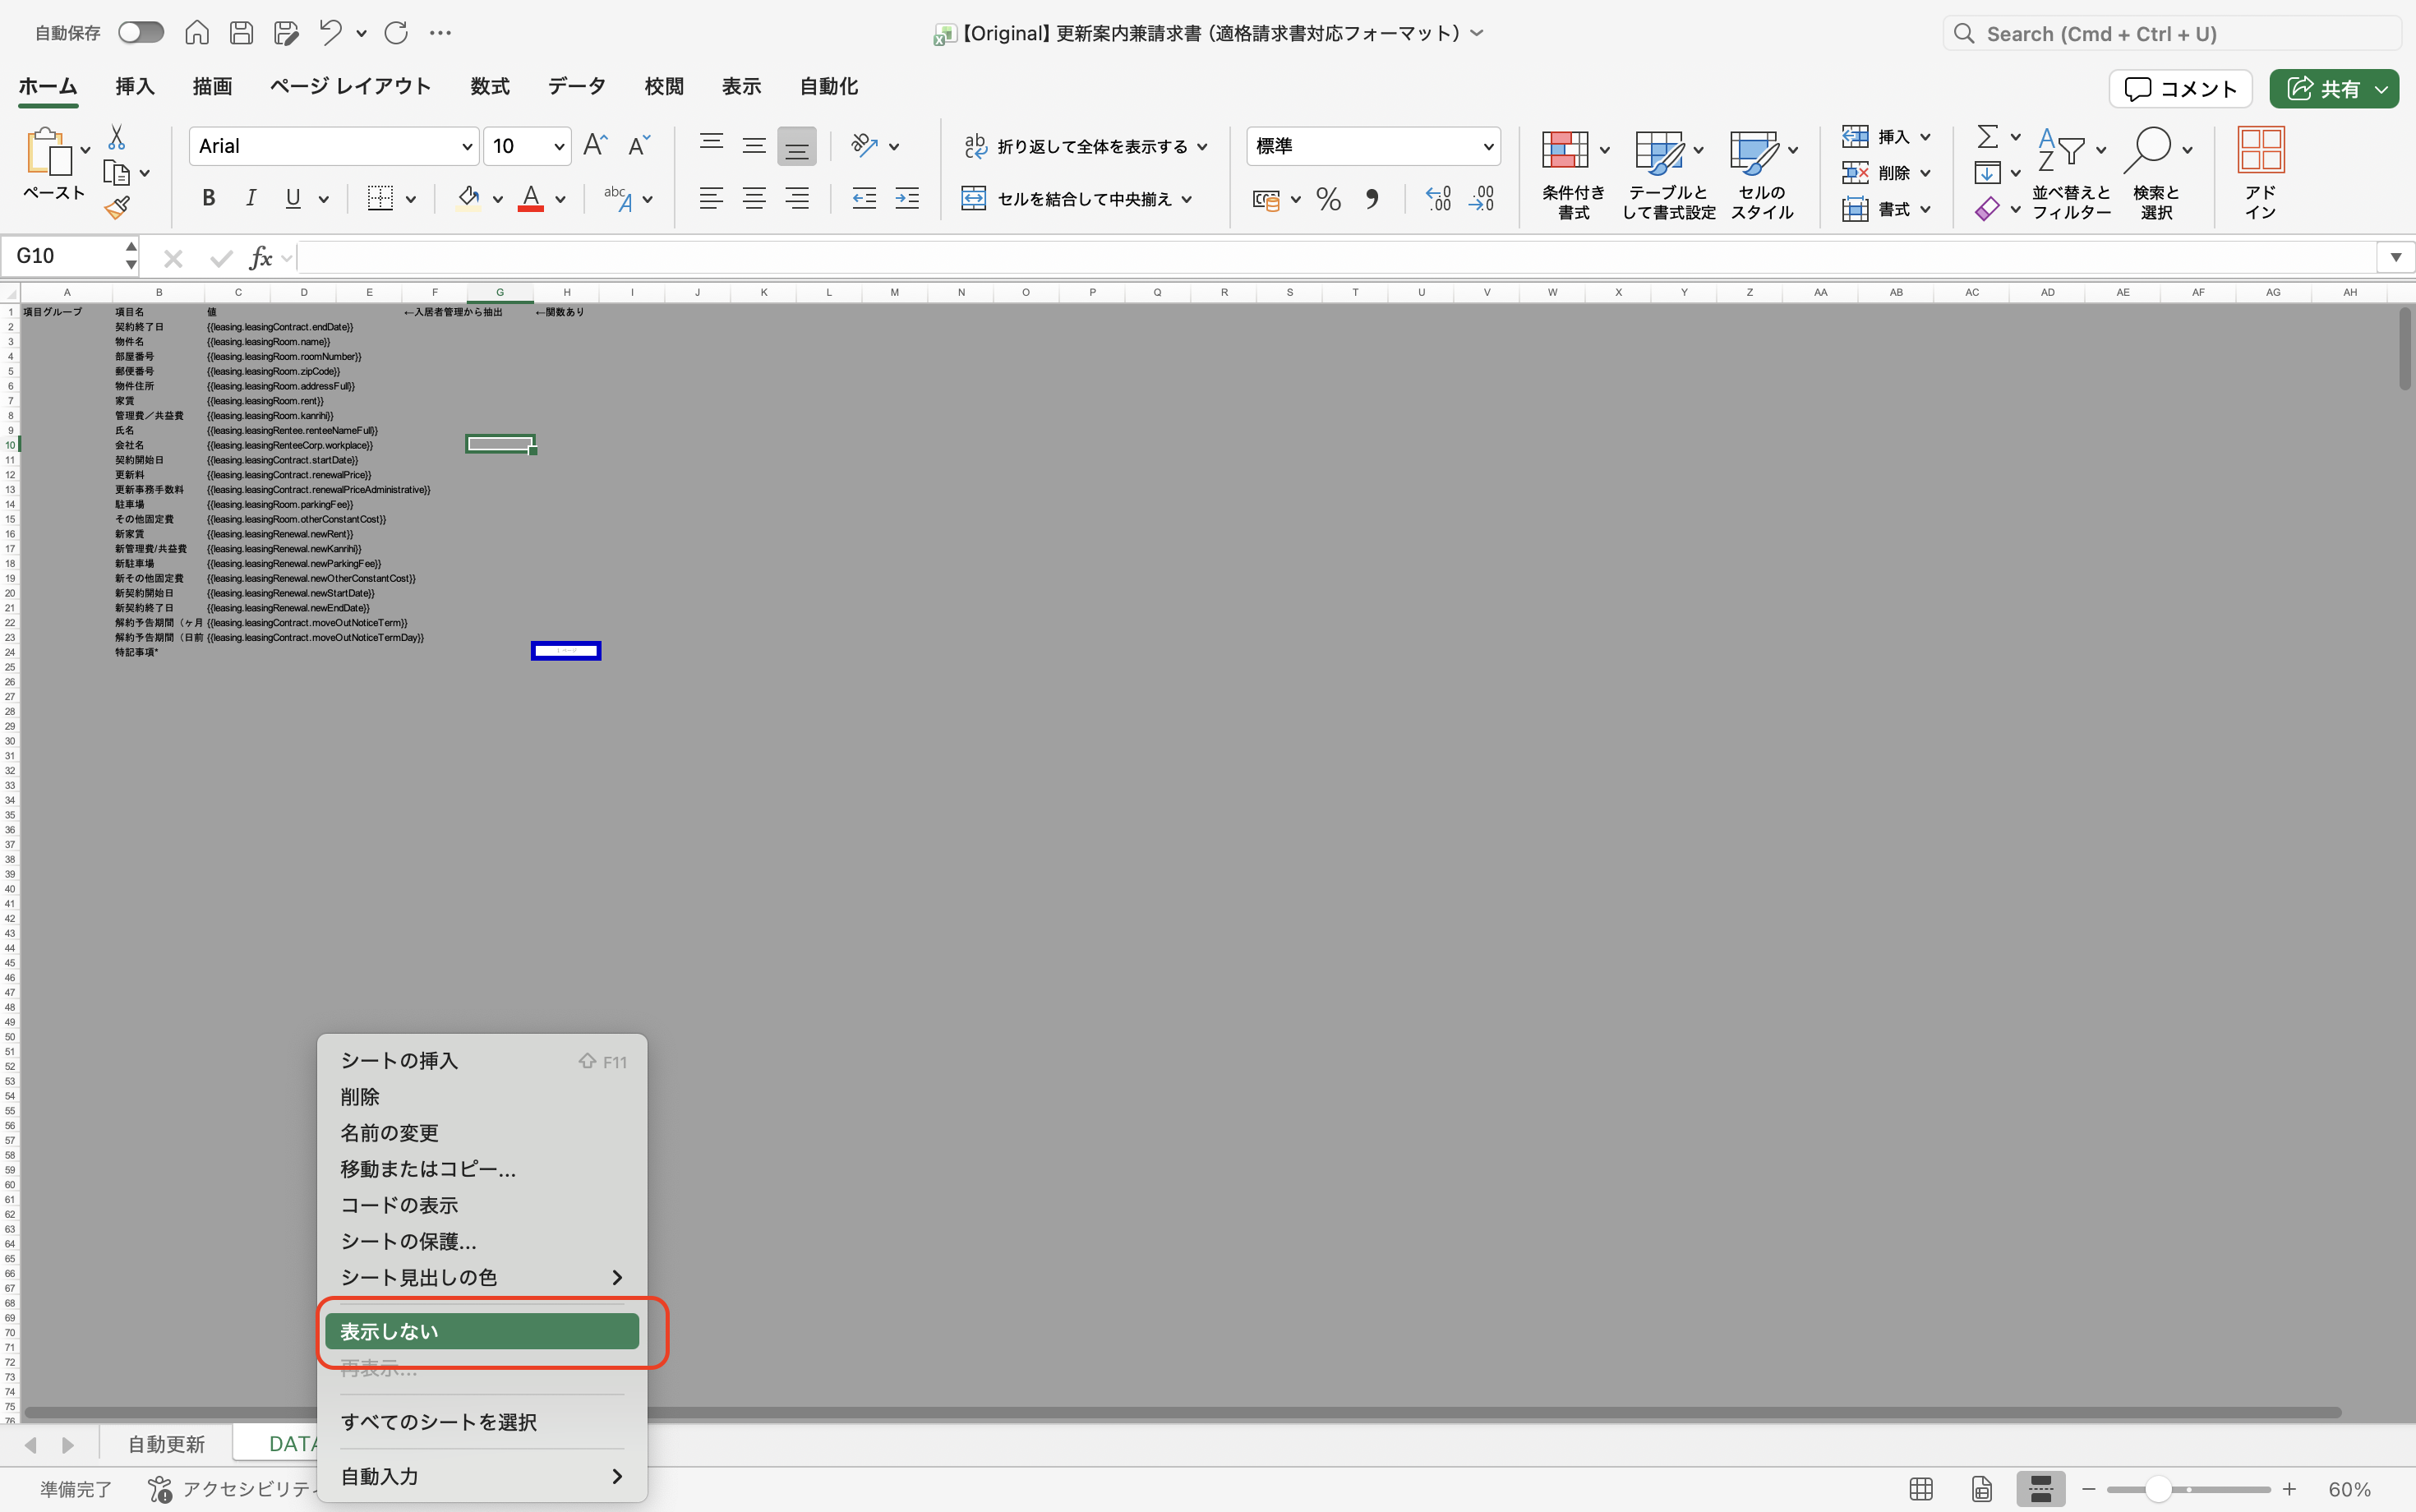Open 検索と選択 find and select
The width and height of the screenshot is (2416, 1512).
pyautogui.click(x=2156, y=174)
